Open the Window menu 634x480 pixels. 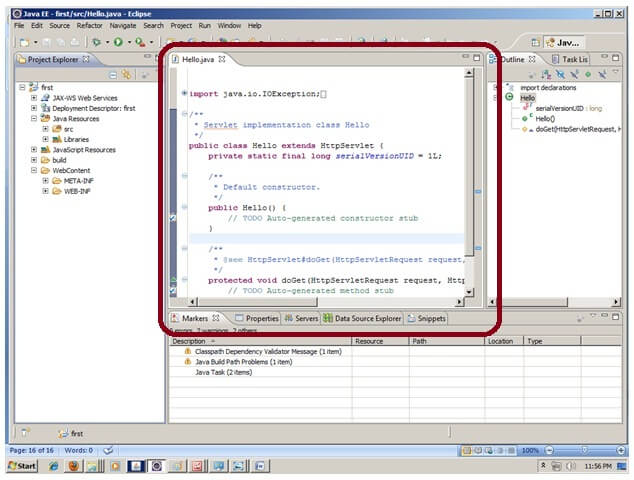229,25
